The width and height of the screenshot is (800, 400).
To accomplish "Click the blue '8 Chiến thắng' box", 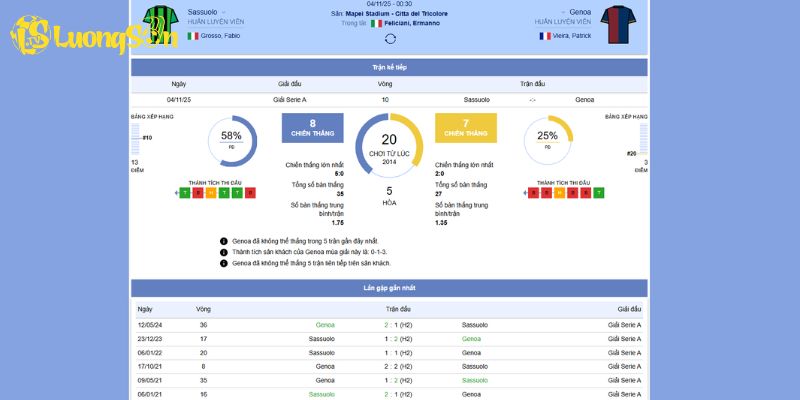I will click(312, 127).
